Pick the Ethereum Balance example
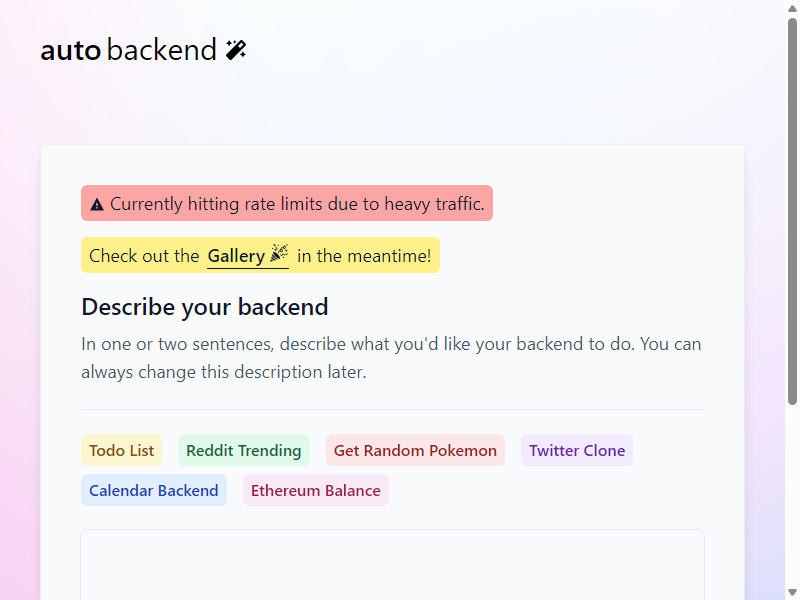Viewport: 800px width, 600px height. coord(316,490)
